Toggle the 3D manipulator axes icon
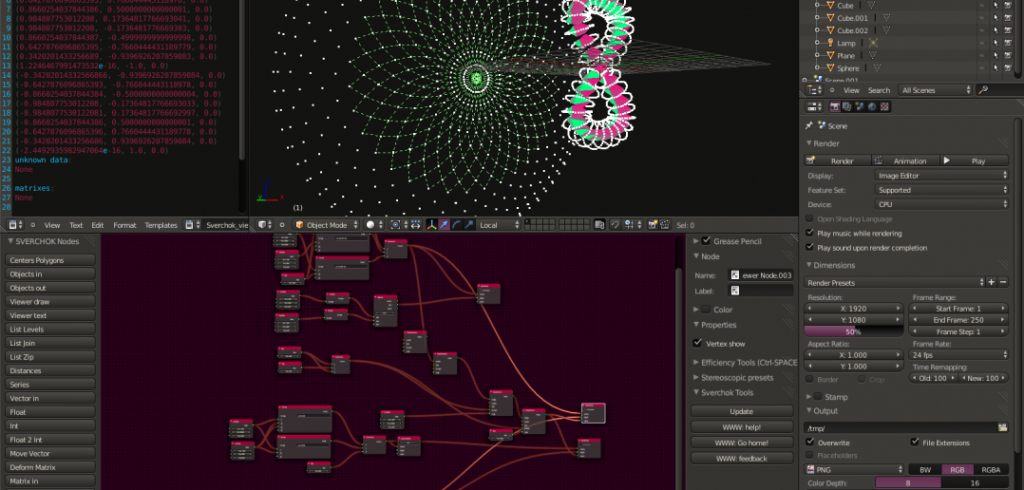 pos(431,225)
